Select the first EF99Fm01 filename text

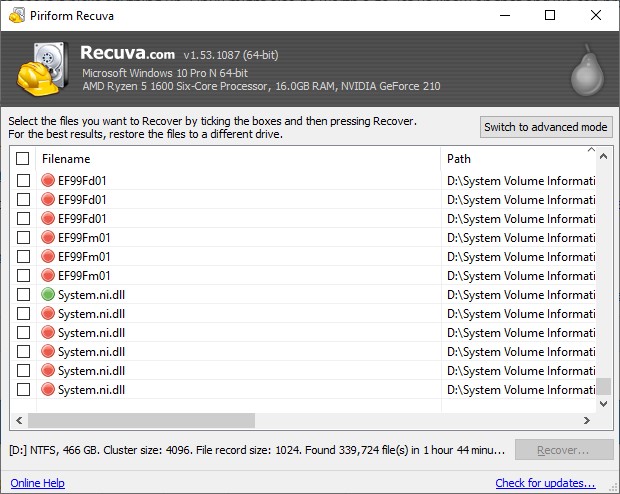pyautogui.click(x=84, y=238)
